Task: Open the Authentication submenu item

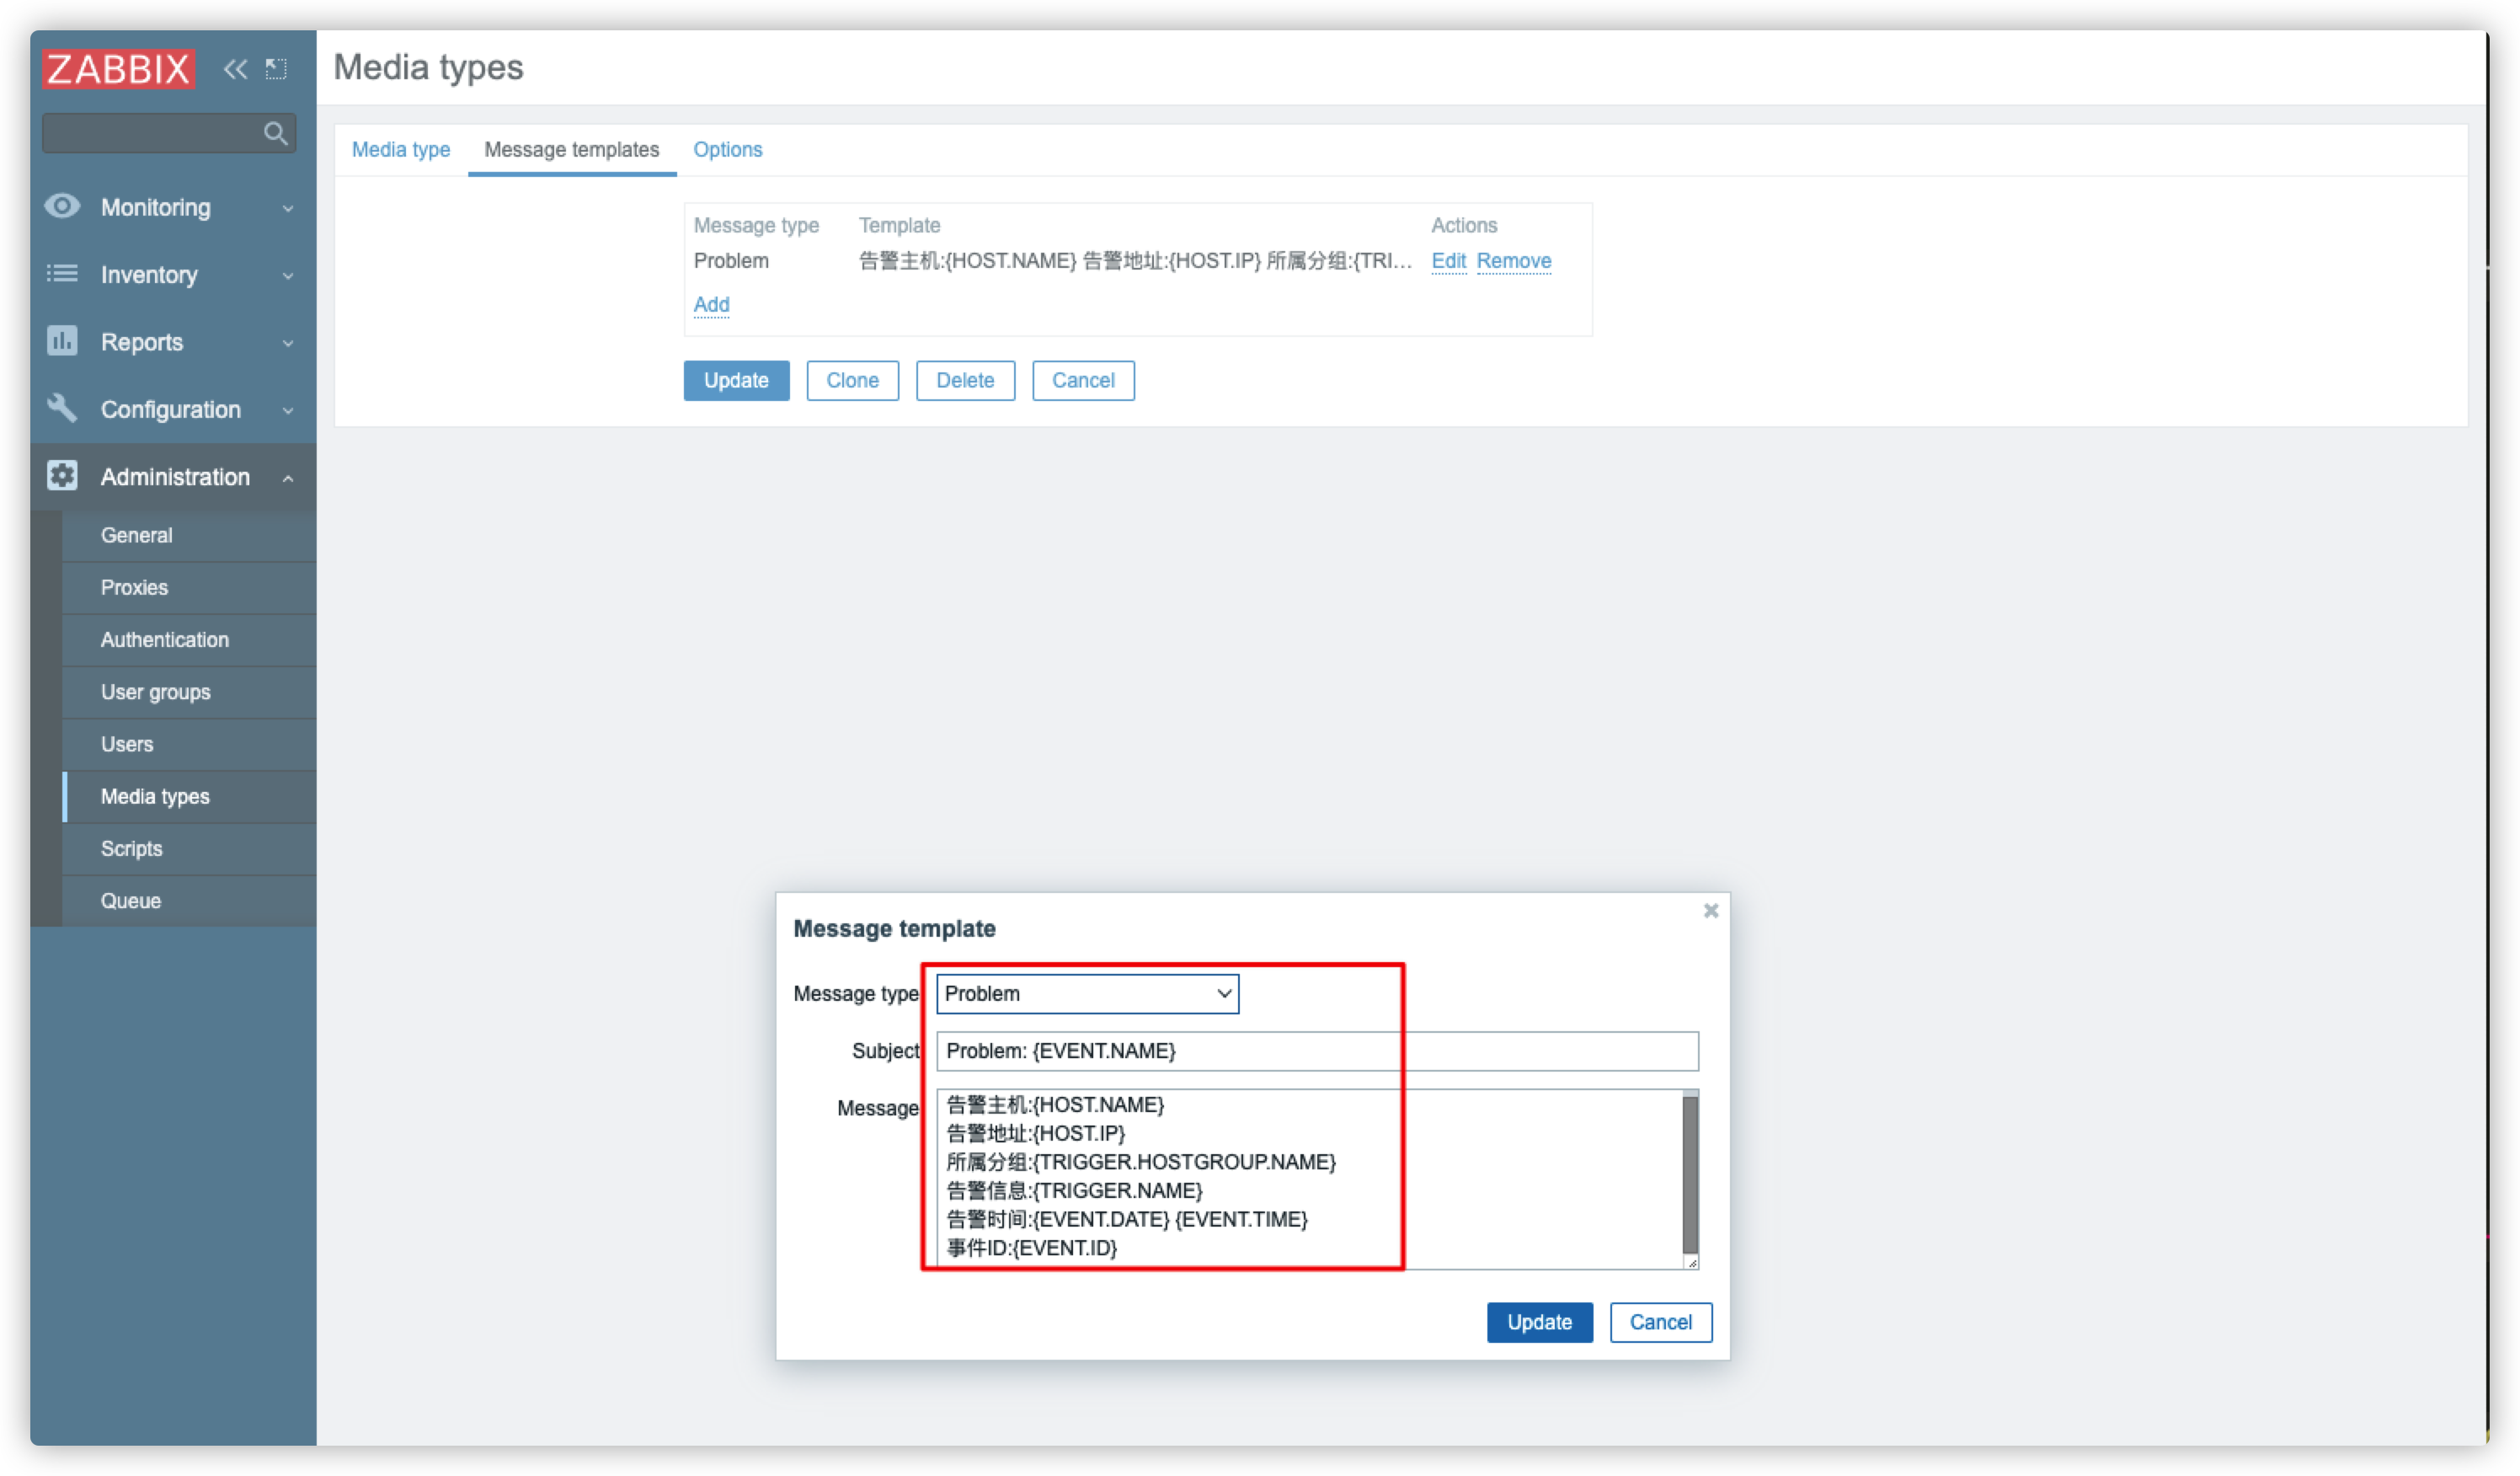Action: (x=189, y=639)
